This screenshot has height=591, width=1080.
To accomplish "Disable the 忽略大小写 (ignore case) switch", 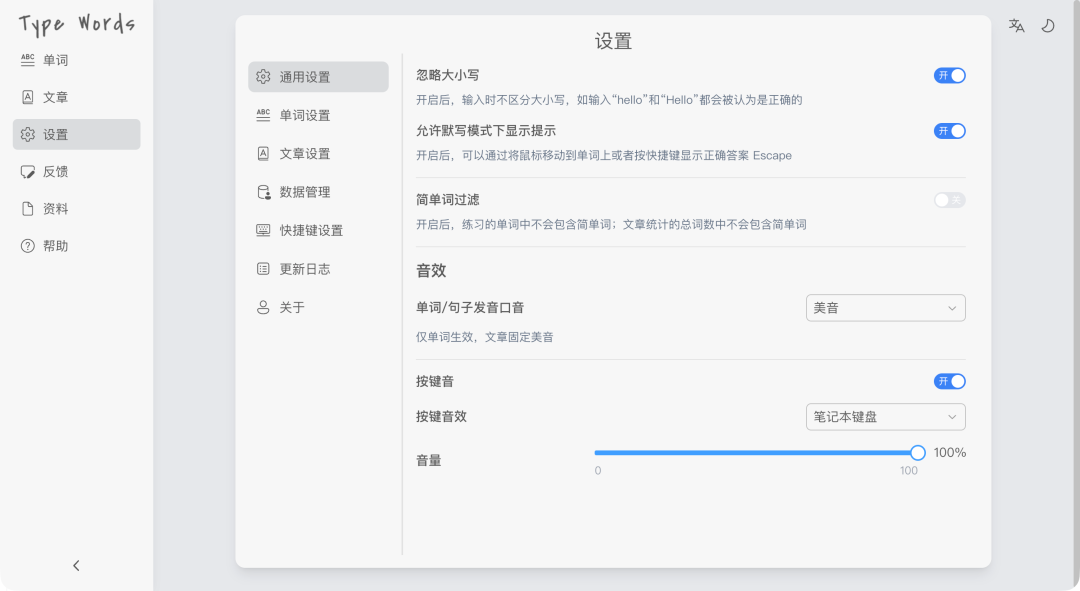I will pos(949,75).
